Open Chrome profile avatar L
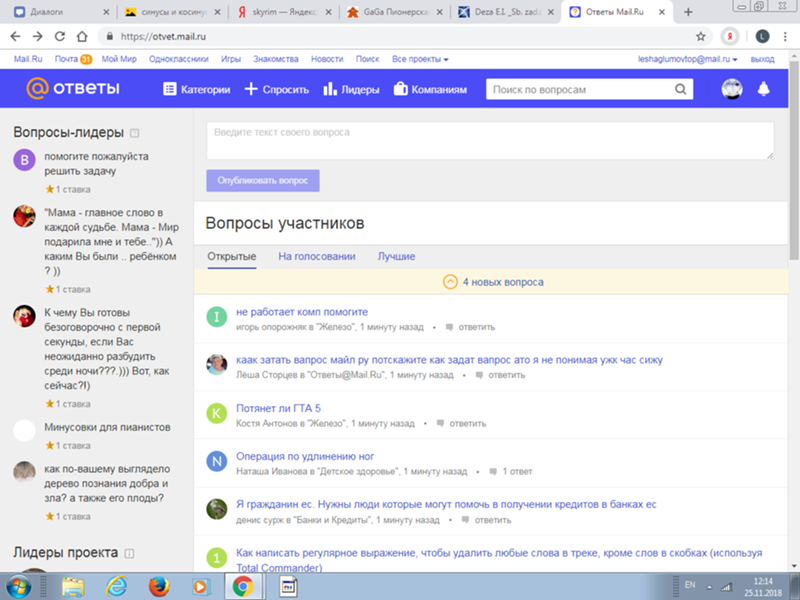The image size is (800, 600). point(762,36)
